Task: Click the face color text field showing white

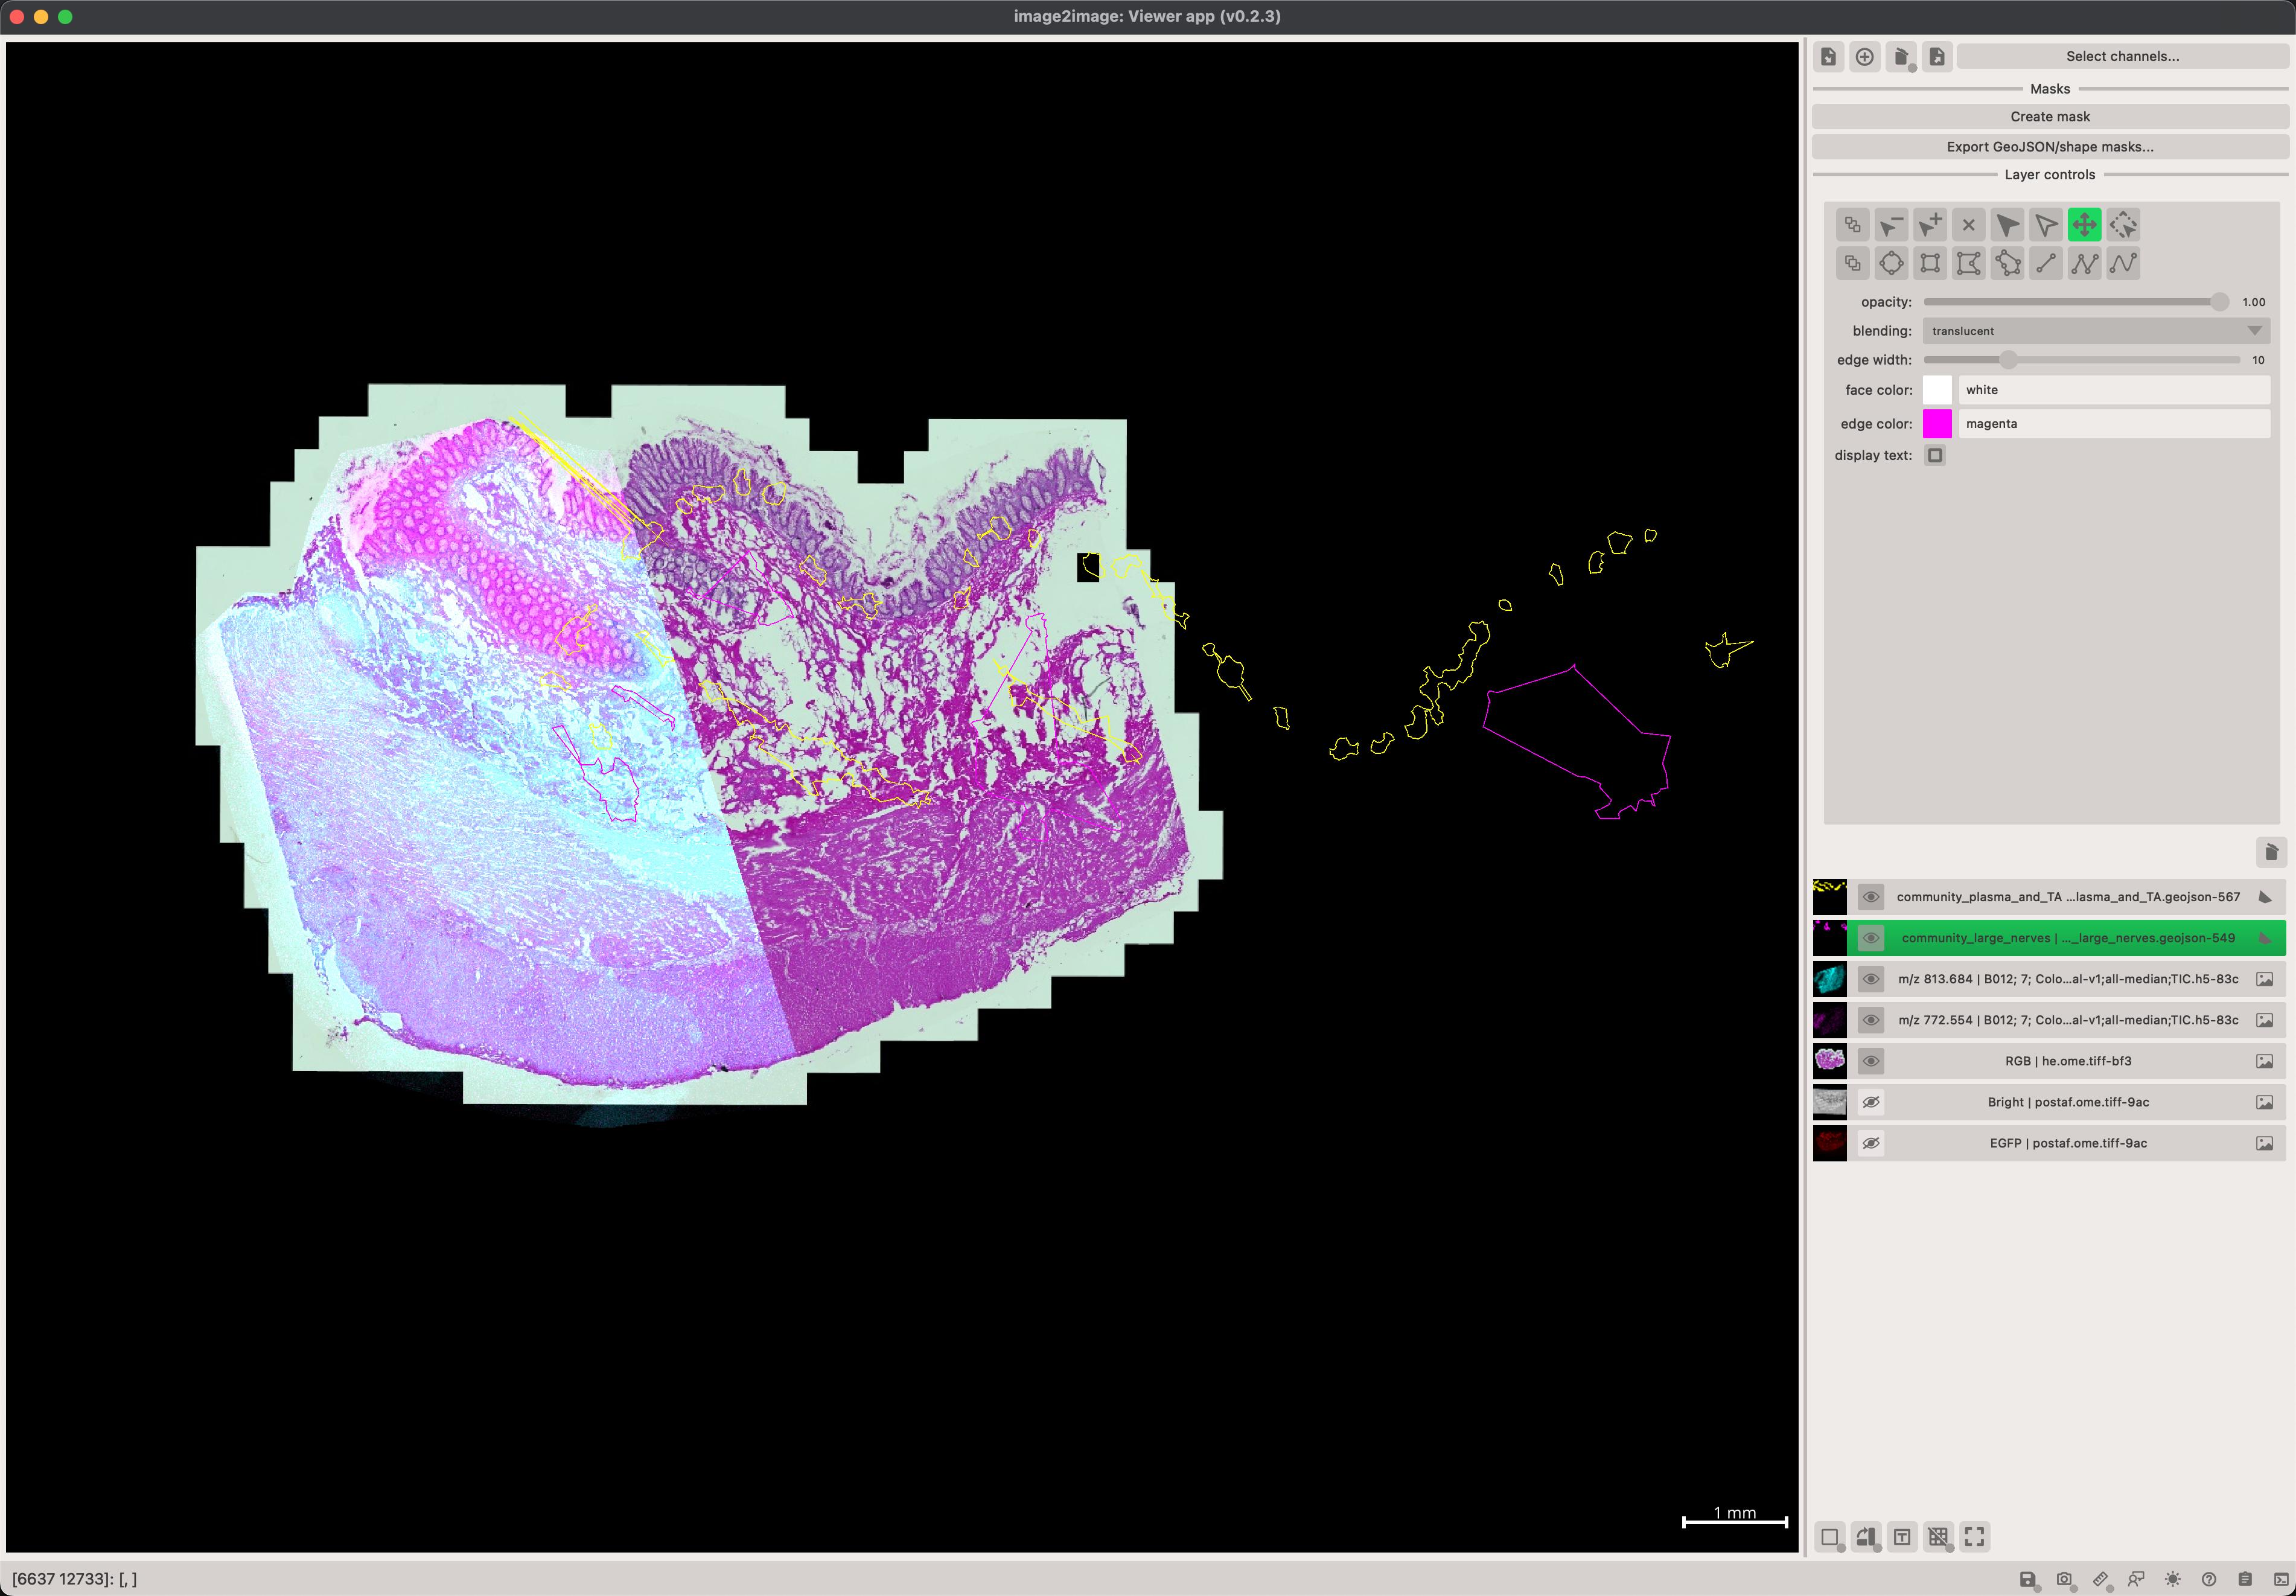Action: tap(2112, 390)
